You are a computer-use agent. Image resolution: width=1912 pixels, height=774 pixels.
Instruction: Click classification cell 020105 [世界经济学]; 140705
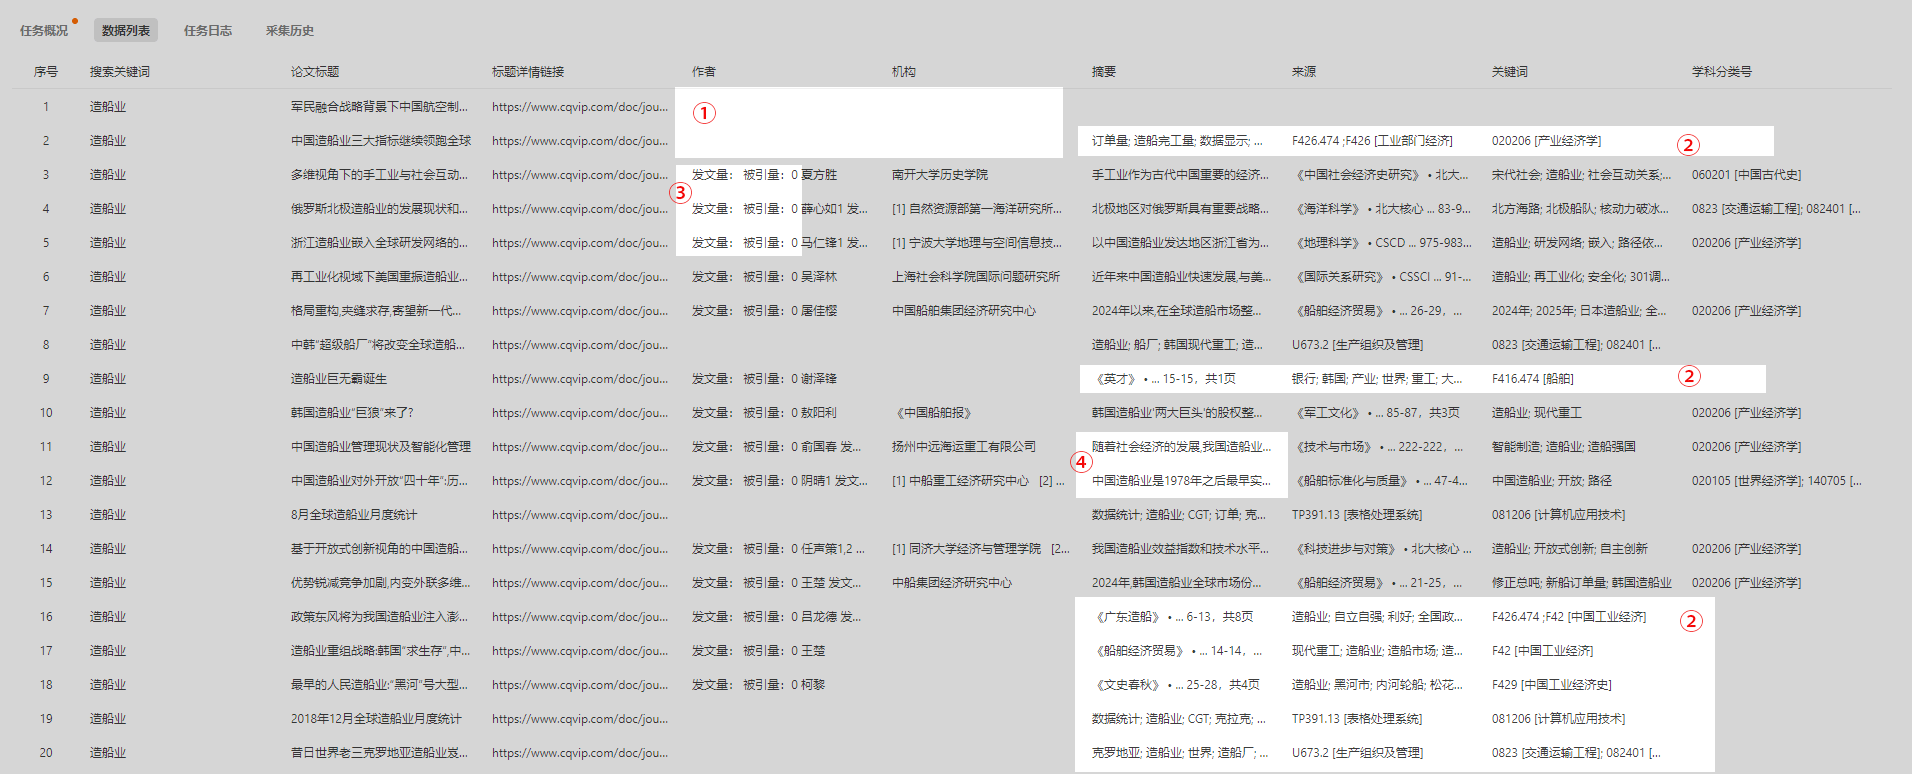[x=1776, y=481]
